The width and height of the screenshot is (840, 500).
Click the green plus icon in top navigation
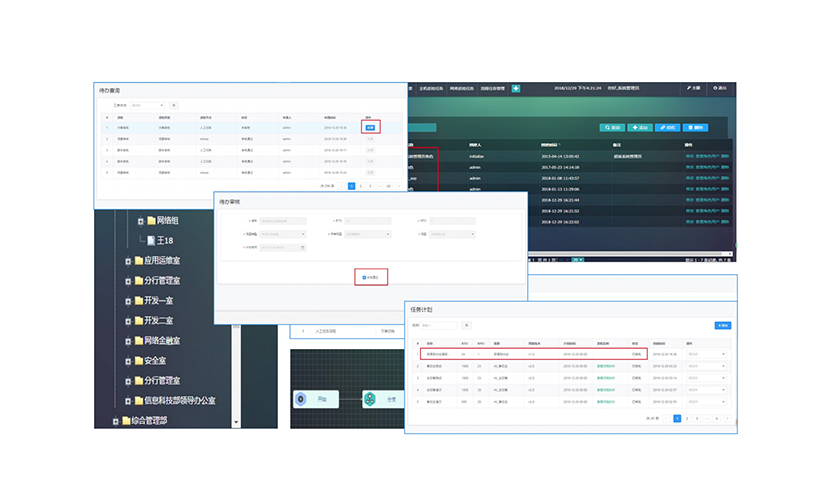pyautogui.click(x=516, y=89)
